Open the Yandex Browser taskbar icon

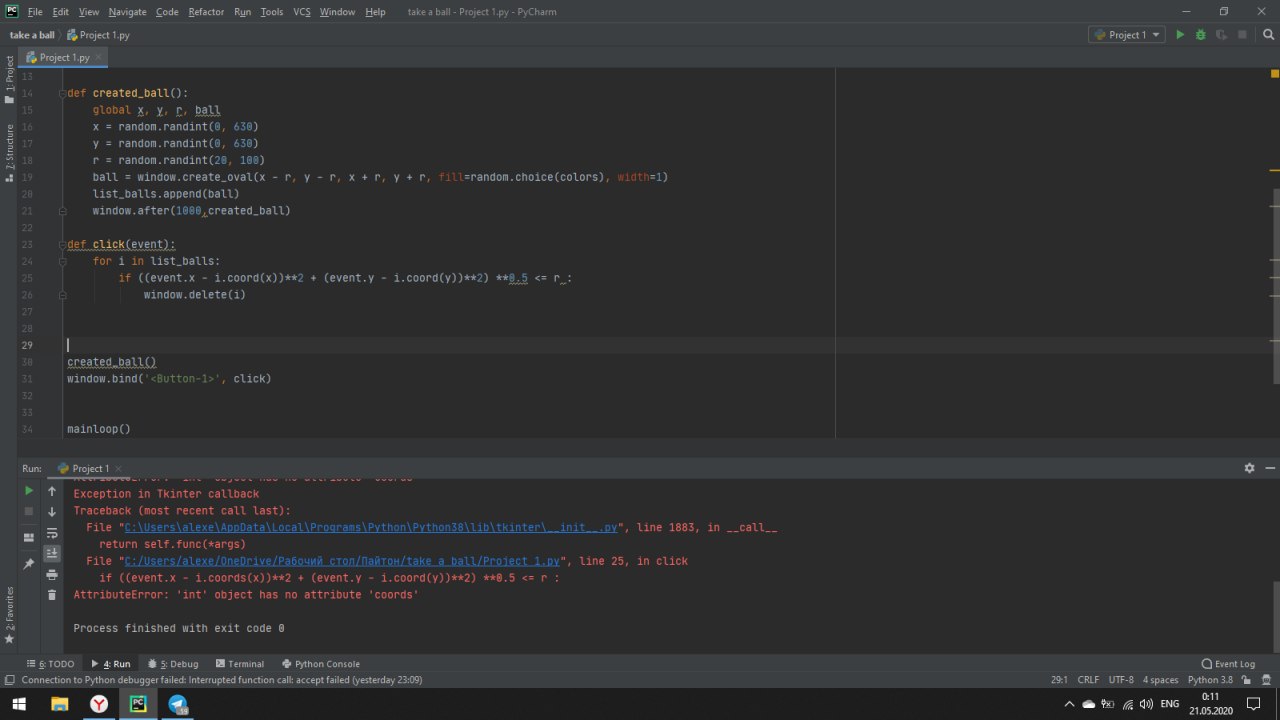100,704
